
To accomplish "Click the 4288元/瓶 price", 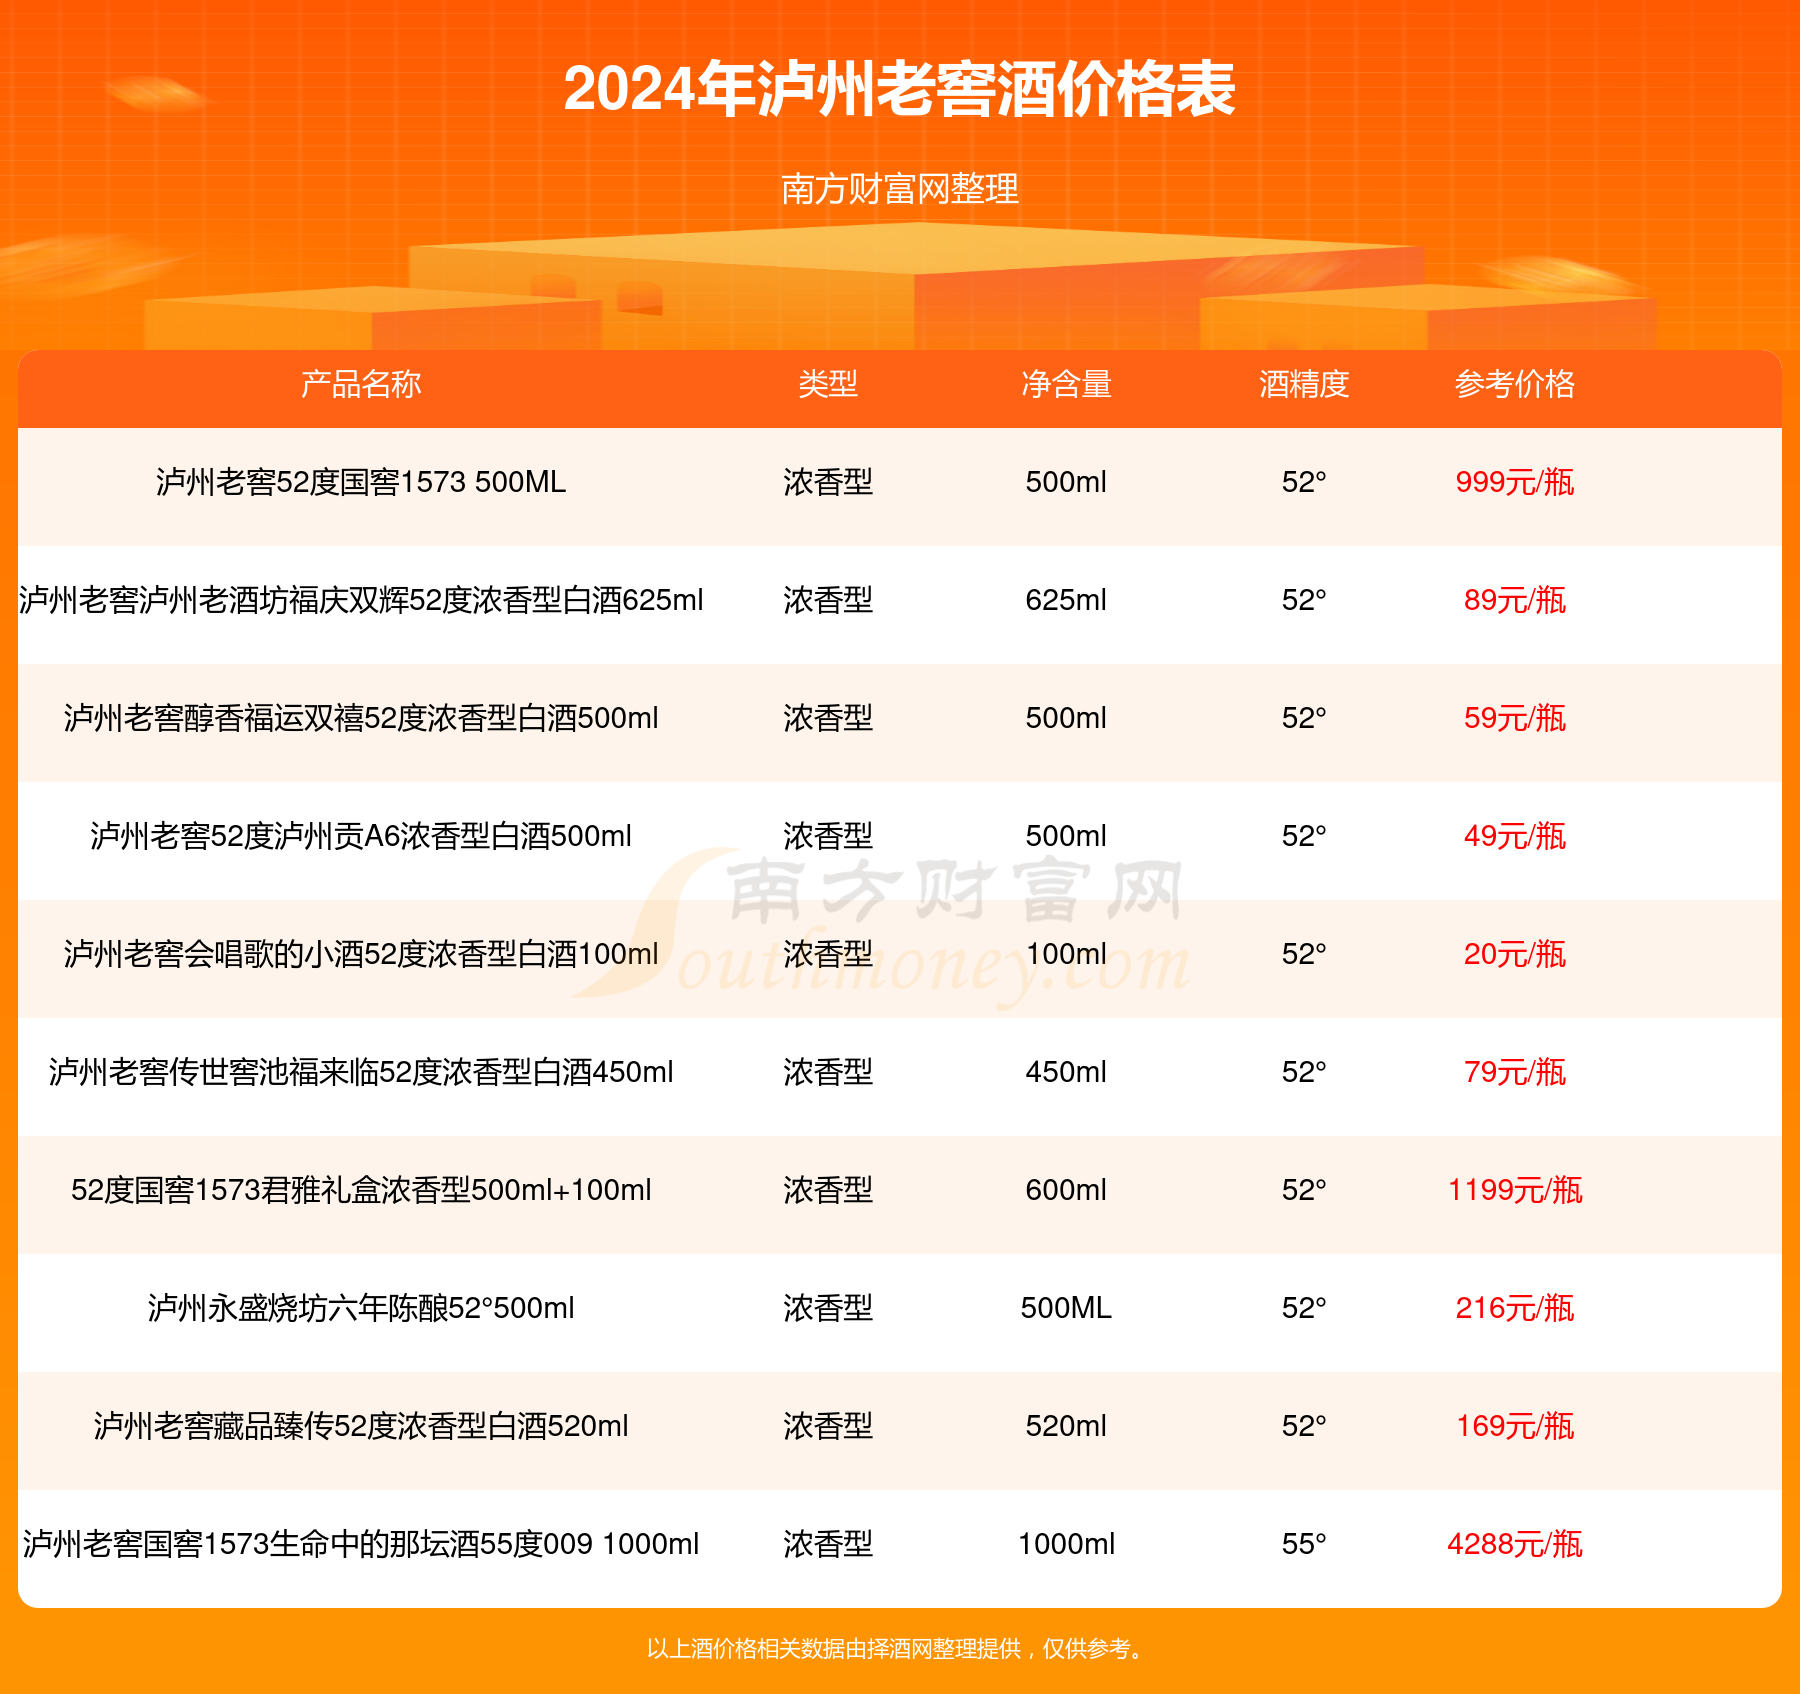I will pyautogui.click(x=1515, y=1544).
